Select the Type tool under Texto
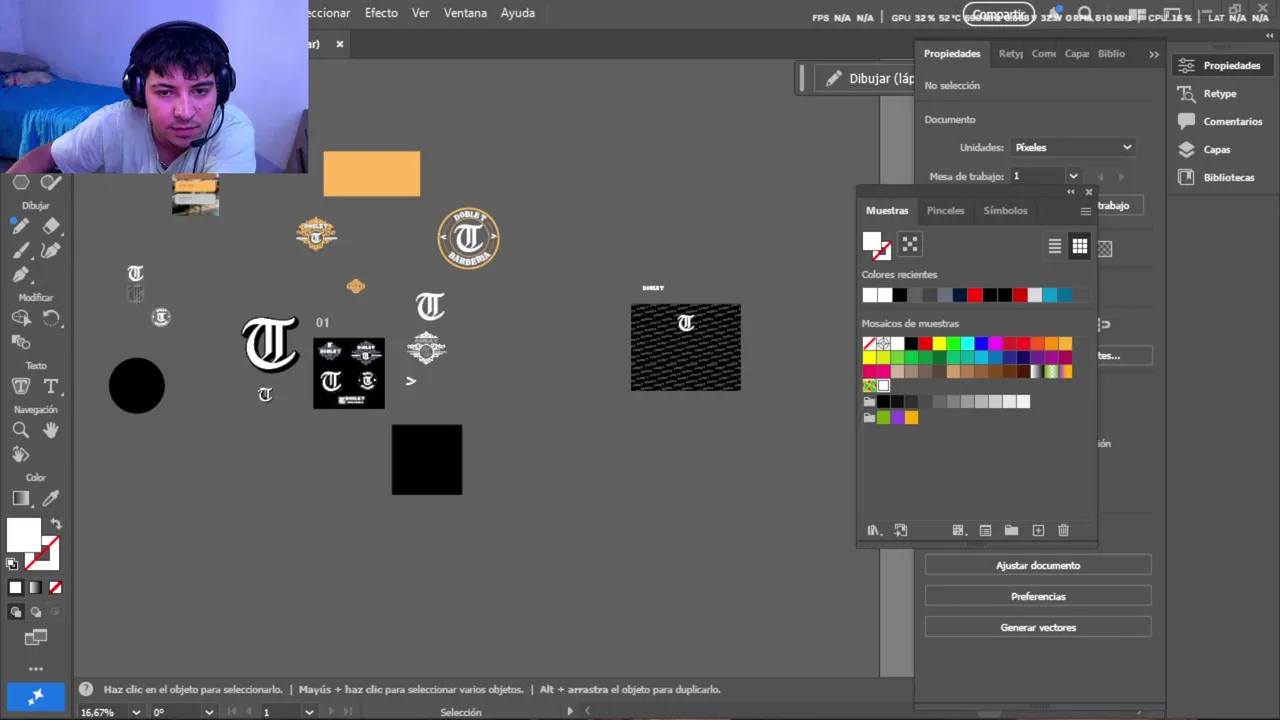This screenshot has width=1280, height=720. tap(51, 386)
